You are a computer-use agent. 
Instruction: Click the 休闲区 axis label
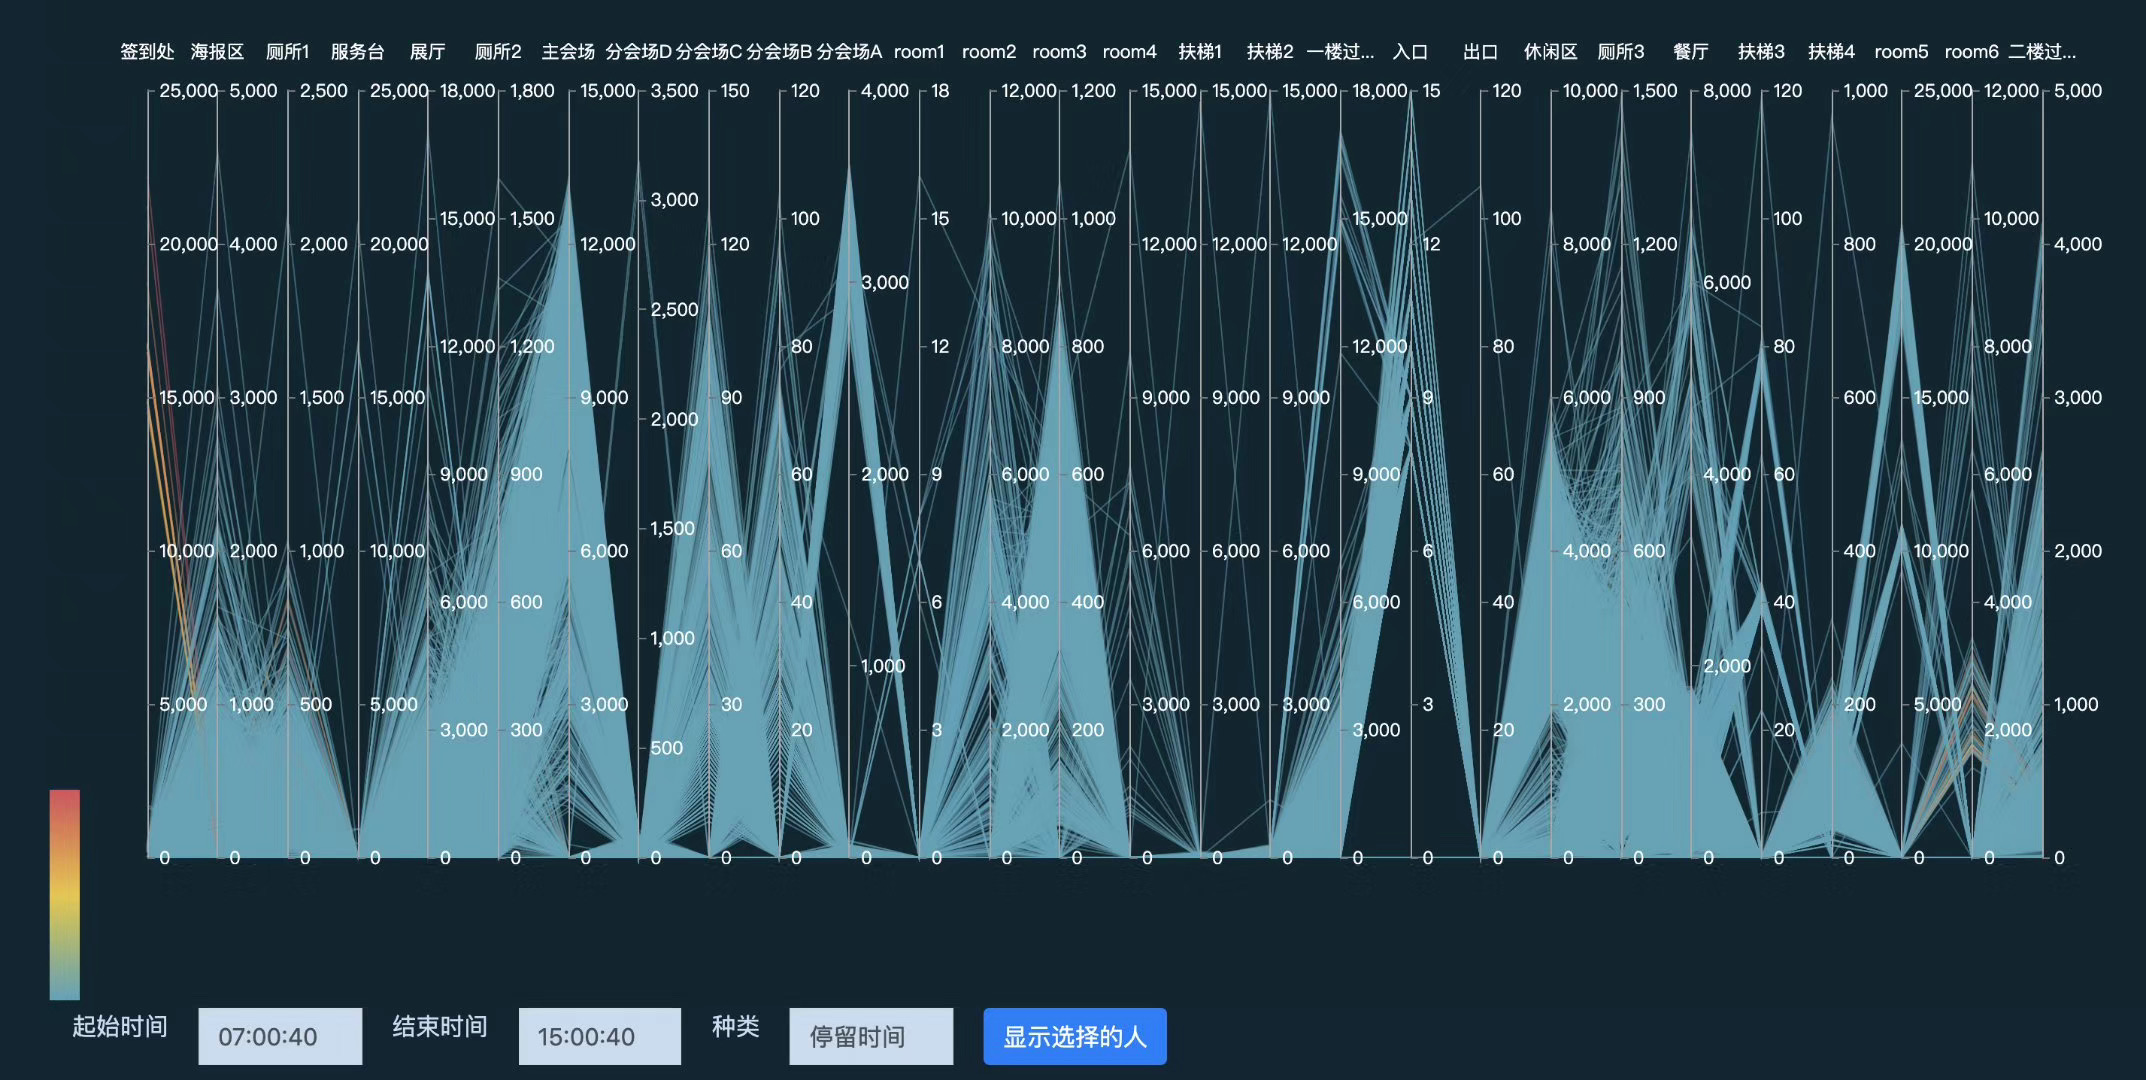coord(1550,52)
